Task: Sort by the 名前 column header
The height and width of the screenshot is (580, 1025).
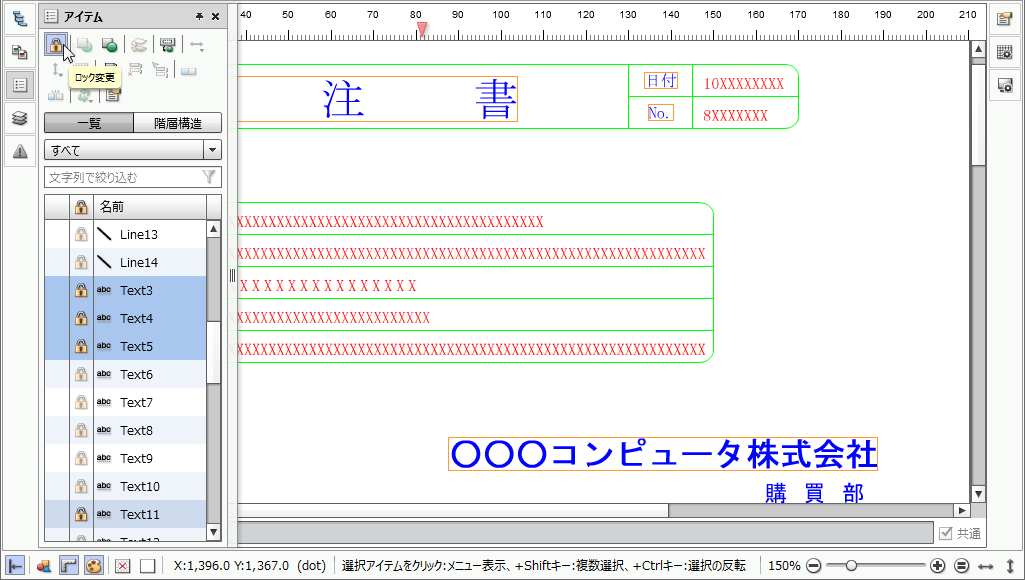Action: click(x=150, y=207)
